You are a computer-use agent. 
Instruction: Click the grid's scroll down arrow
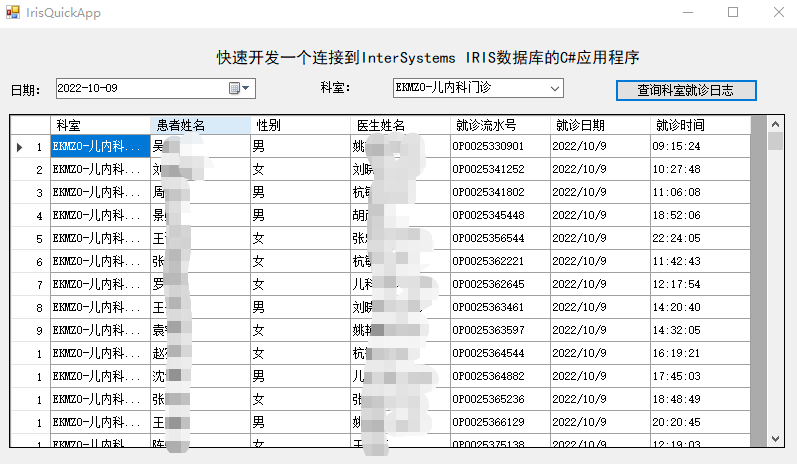[775, 439]
